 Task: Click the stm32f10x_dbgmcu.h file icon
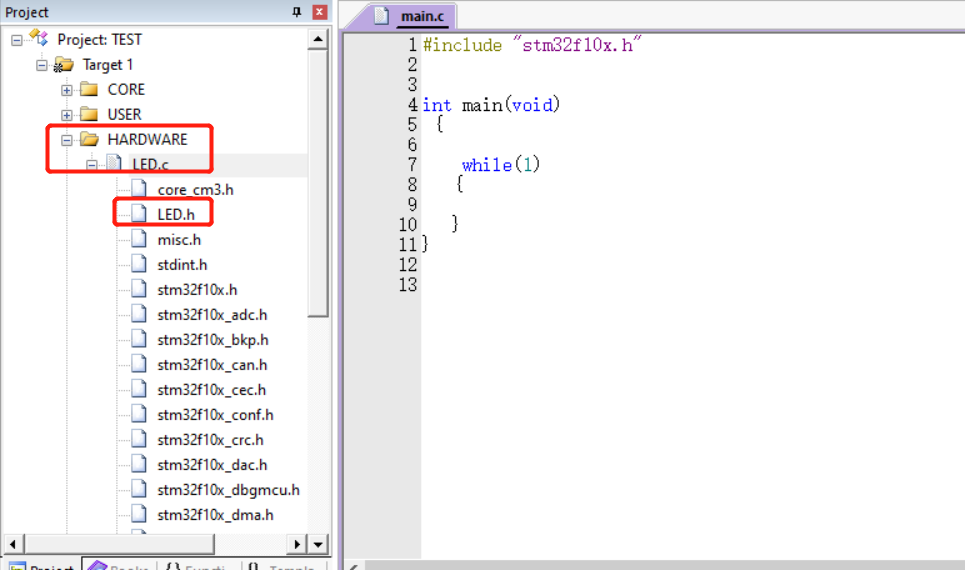click(139, 489)
